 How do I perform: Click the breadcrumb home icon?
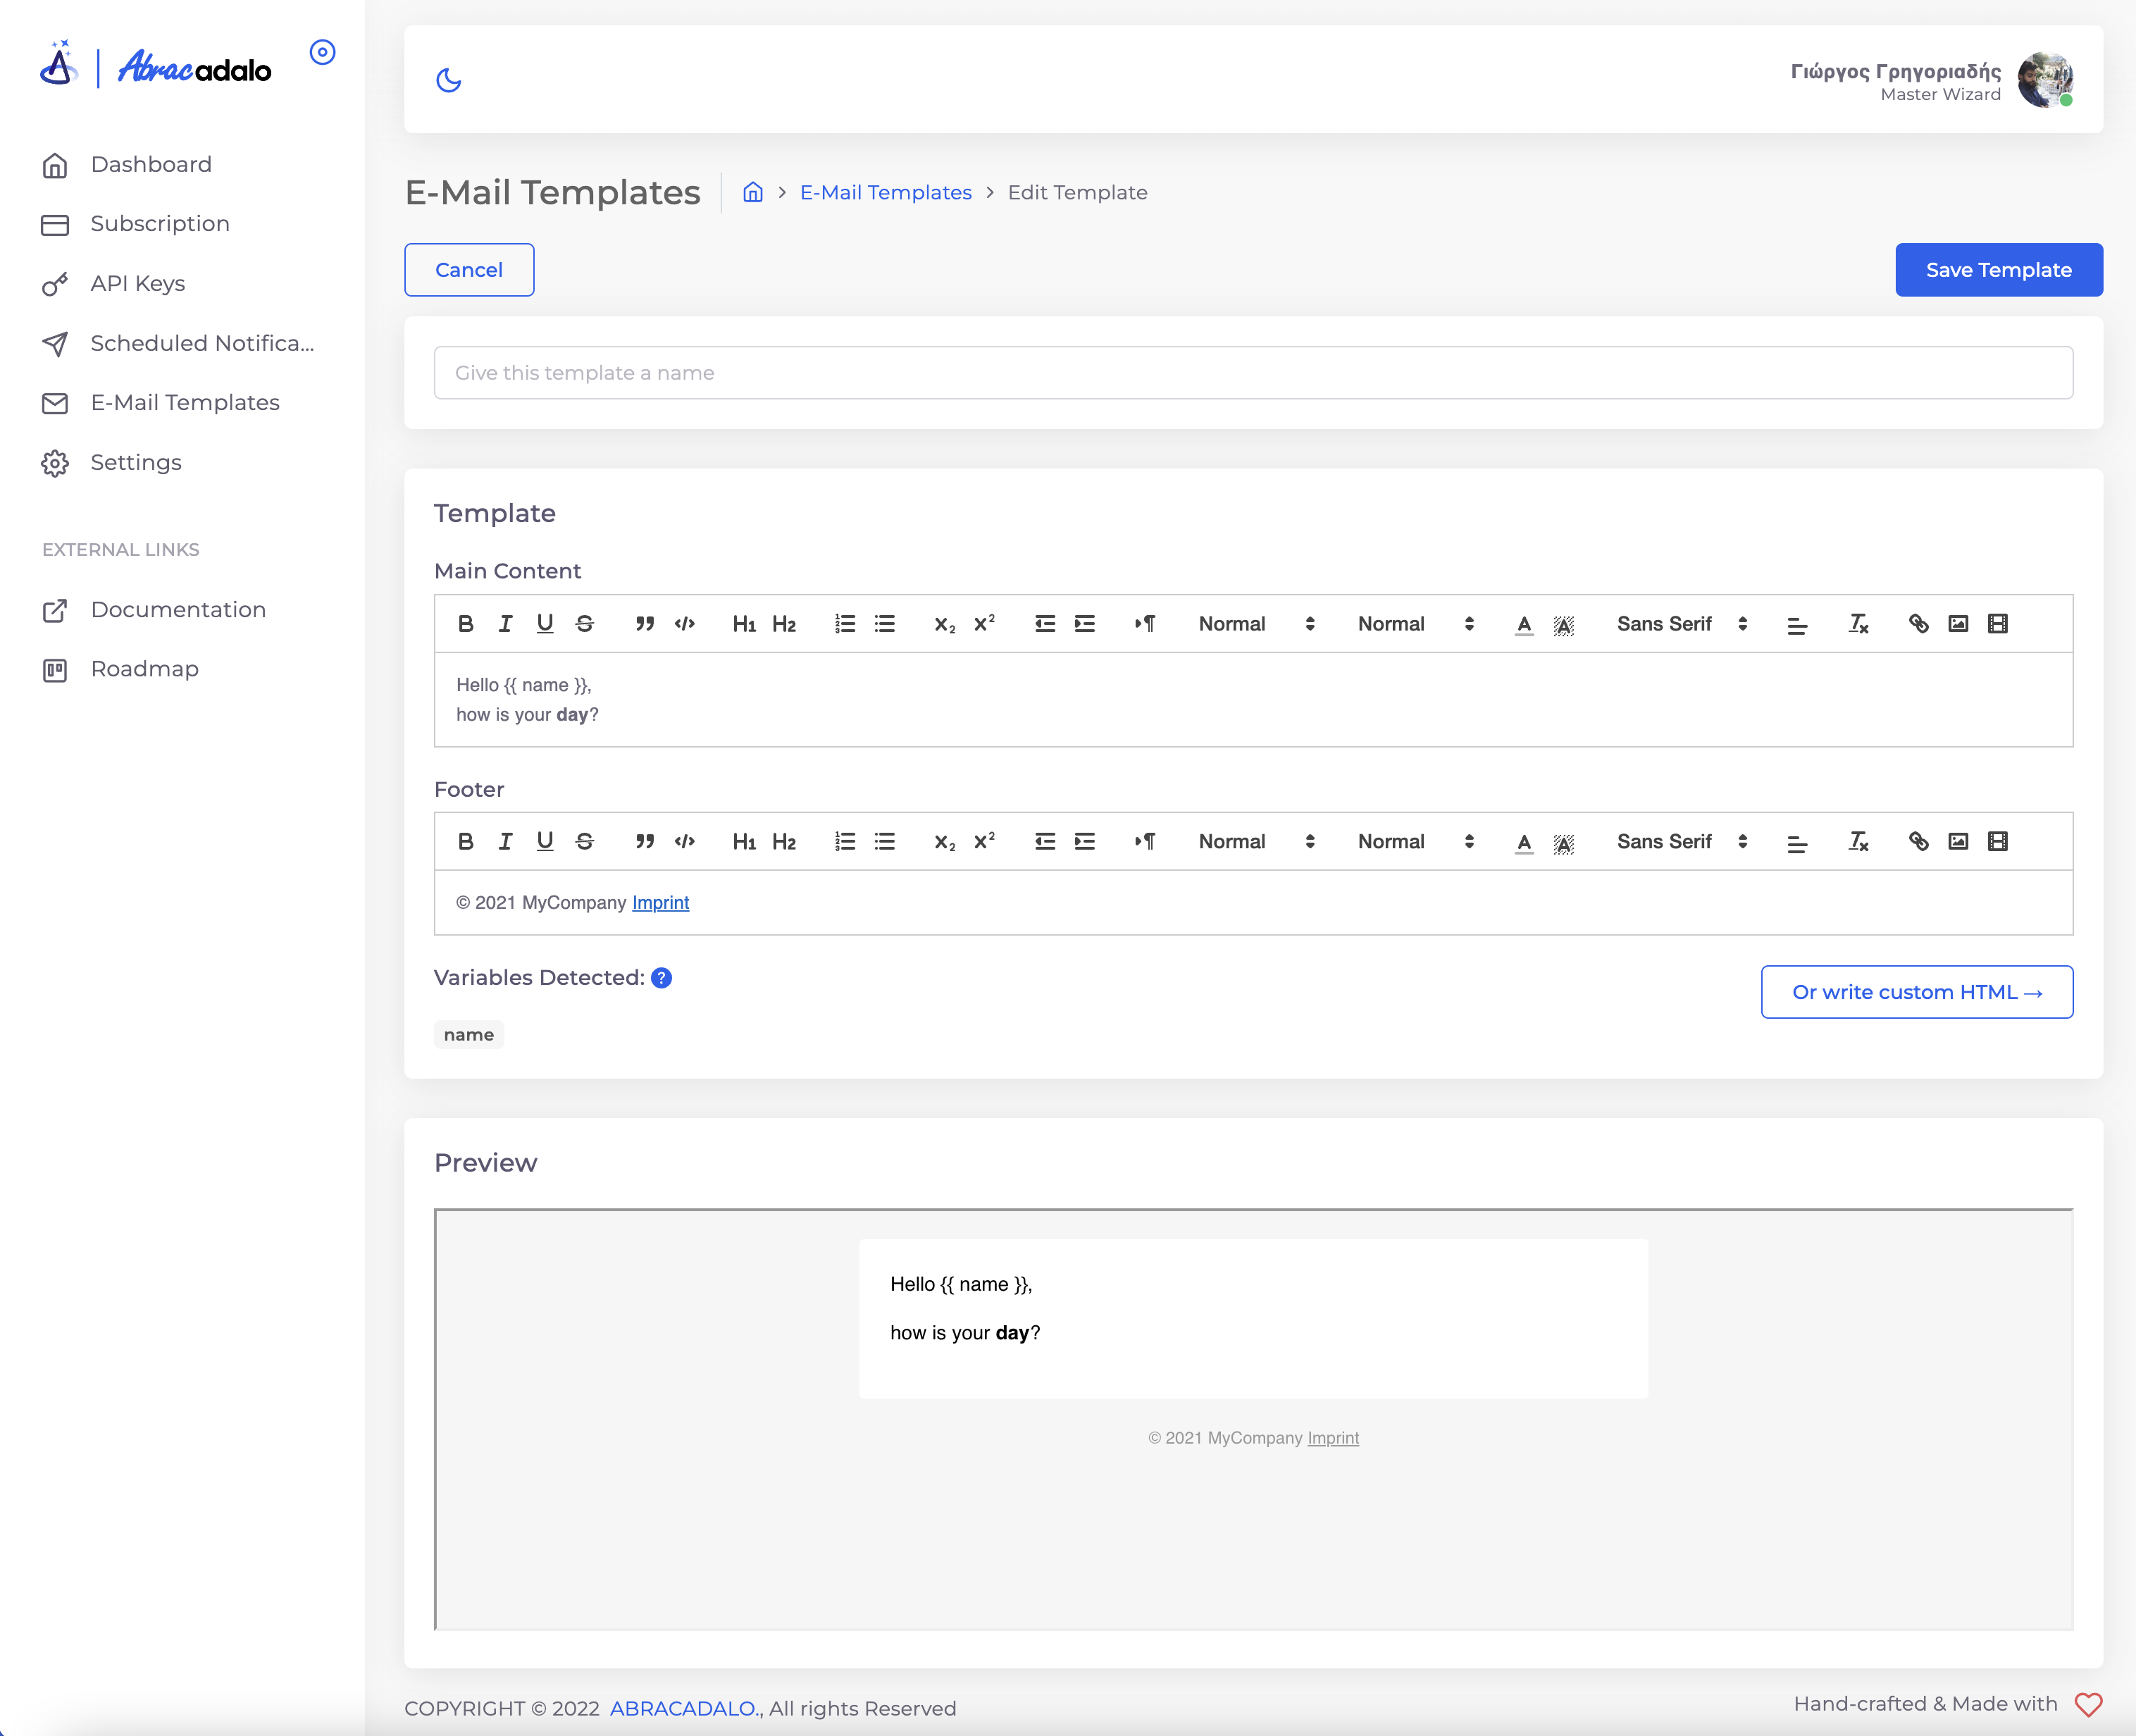point(753,192)
